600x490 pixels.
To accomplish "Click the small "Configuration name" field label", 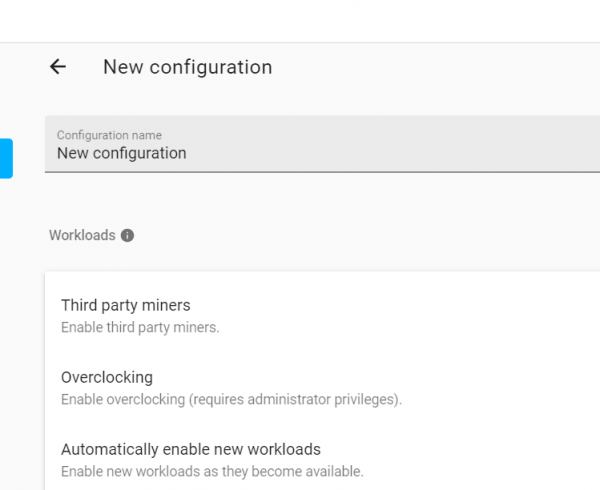I will coord(109,135).
